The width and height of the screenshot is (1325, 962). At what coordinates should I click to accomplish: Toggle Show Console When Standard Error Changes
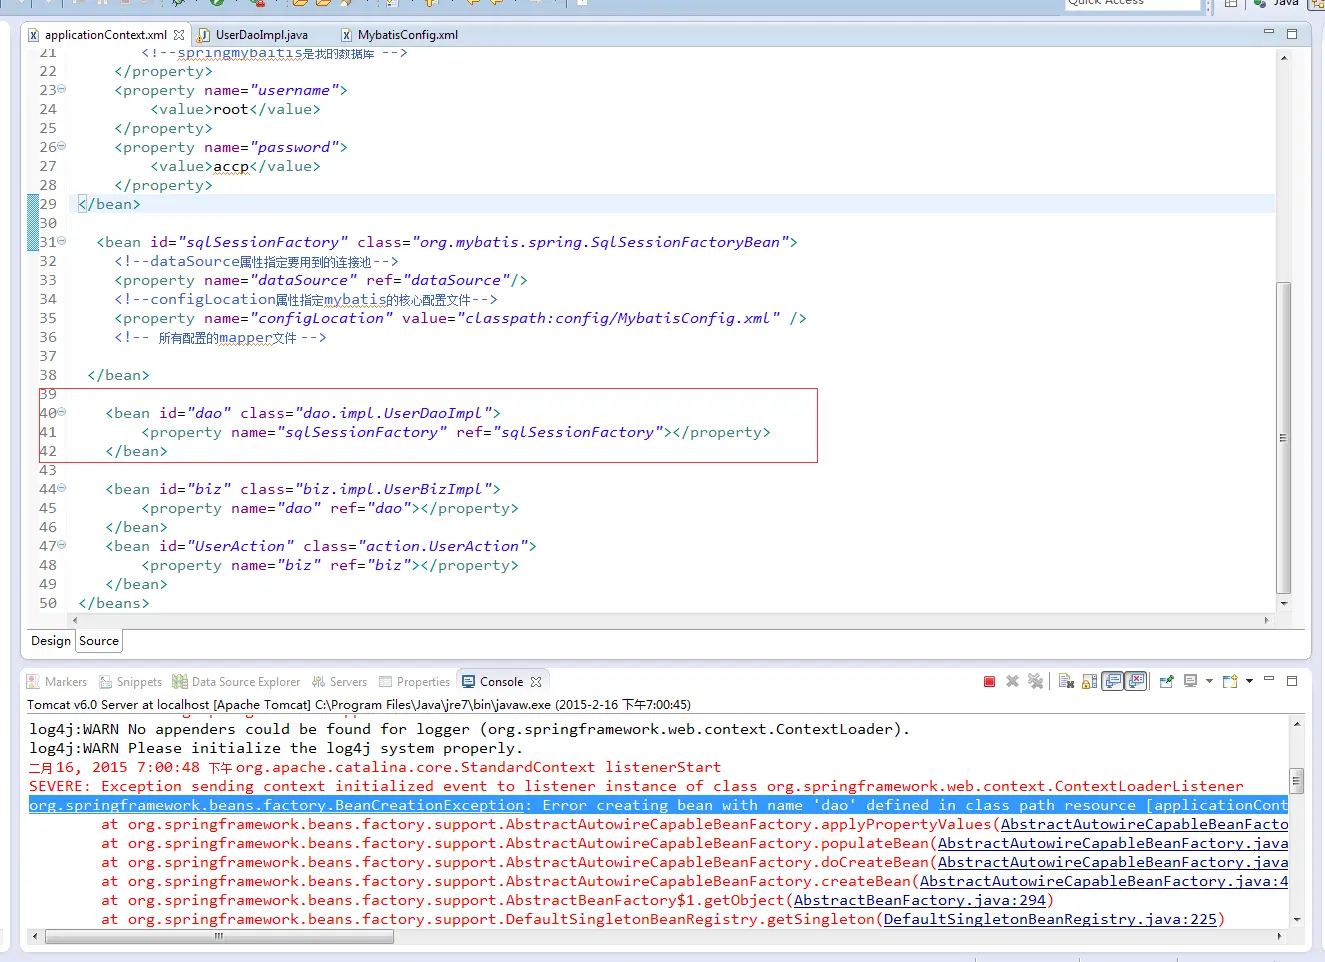(1136, 681)
